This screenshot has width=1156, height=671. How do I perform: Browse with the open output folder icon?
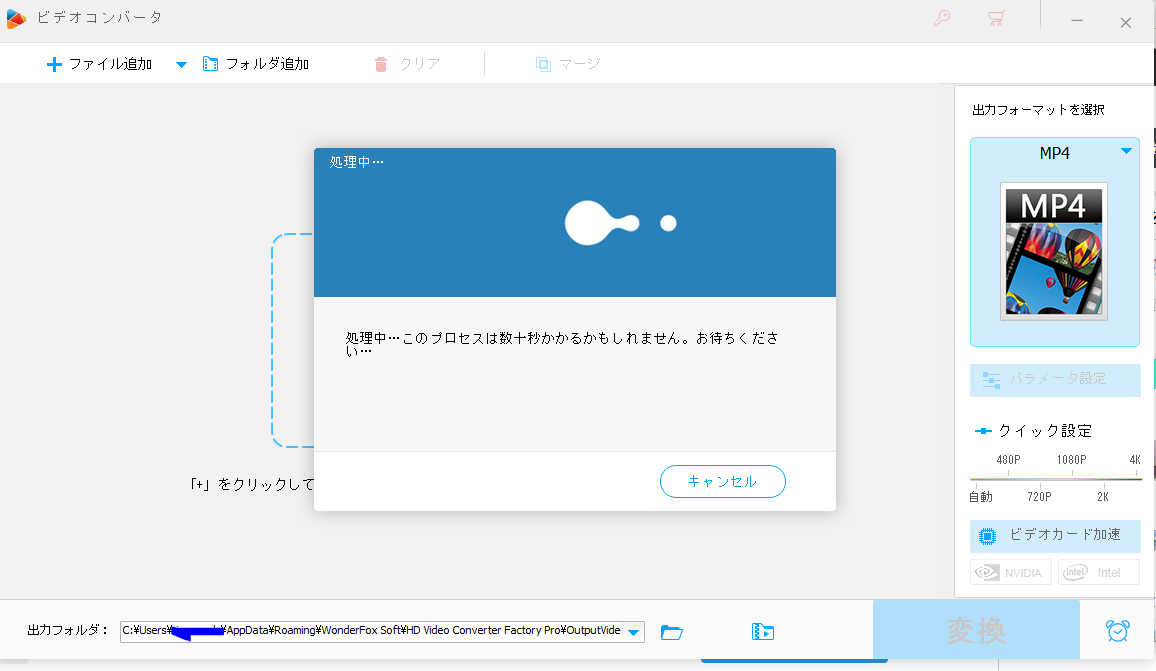point(672,632)
